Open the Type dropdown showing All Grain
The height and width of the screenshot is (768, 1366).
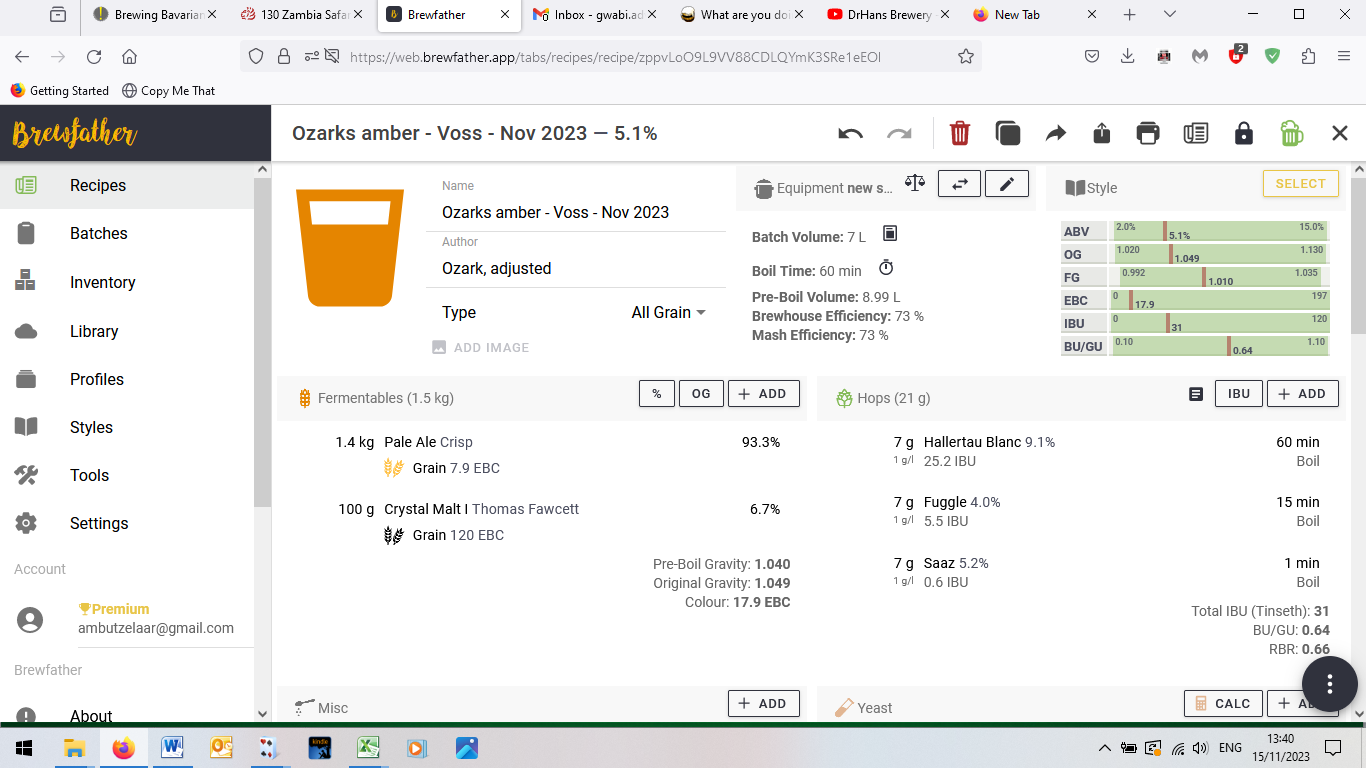[x=668, y=313]
